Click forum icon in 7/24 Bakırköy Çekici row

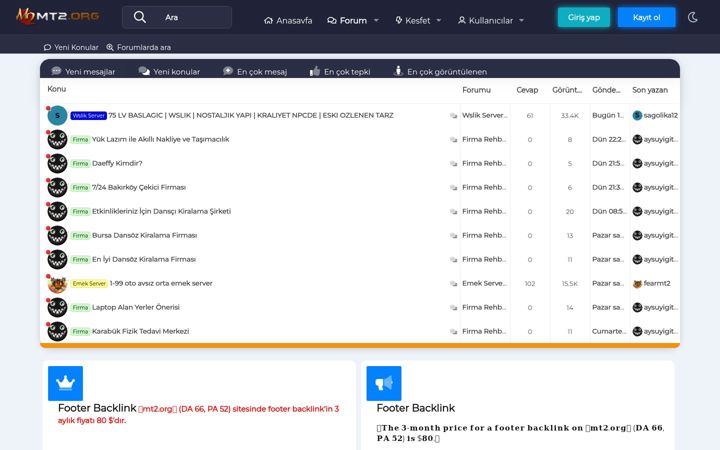pos(454,187)
